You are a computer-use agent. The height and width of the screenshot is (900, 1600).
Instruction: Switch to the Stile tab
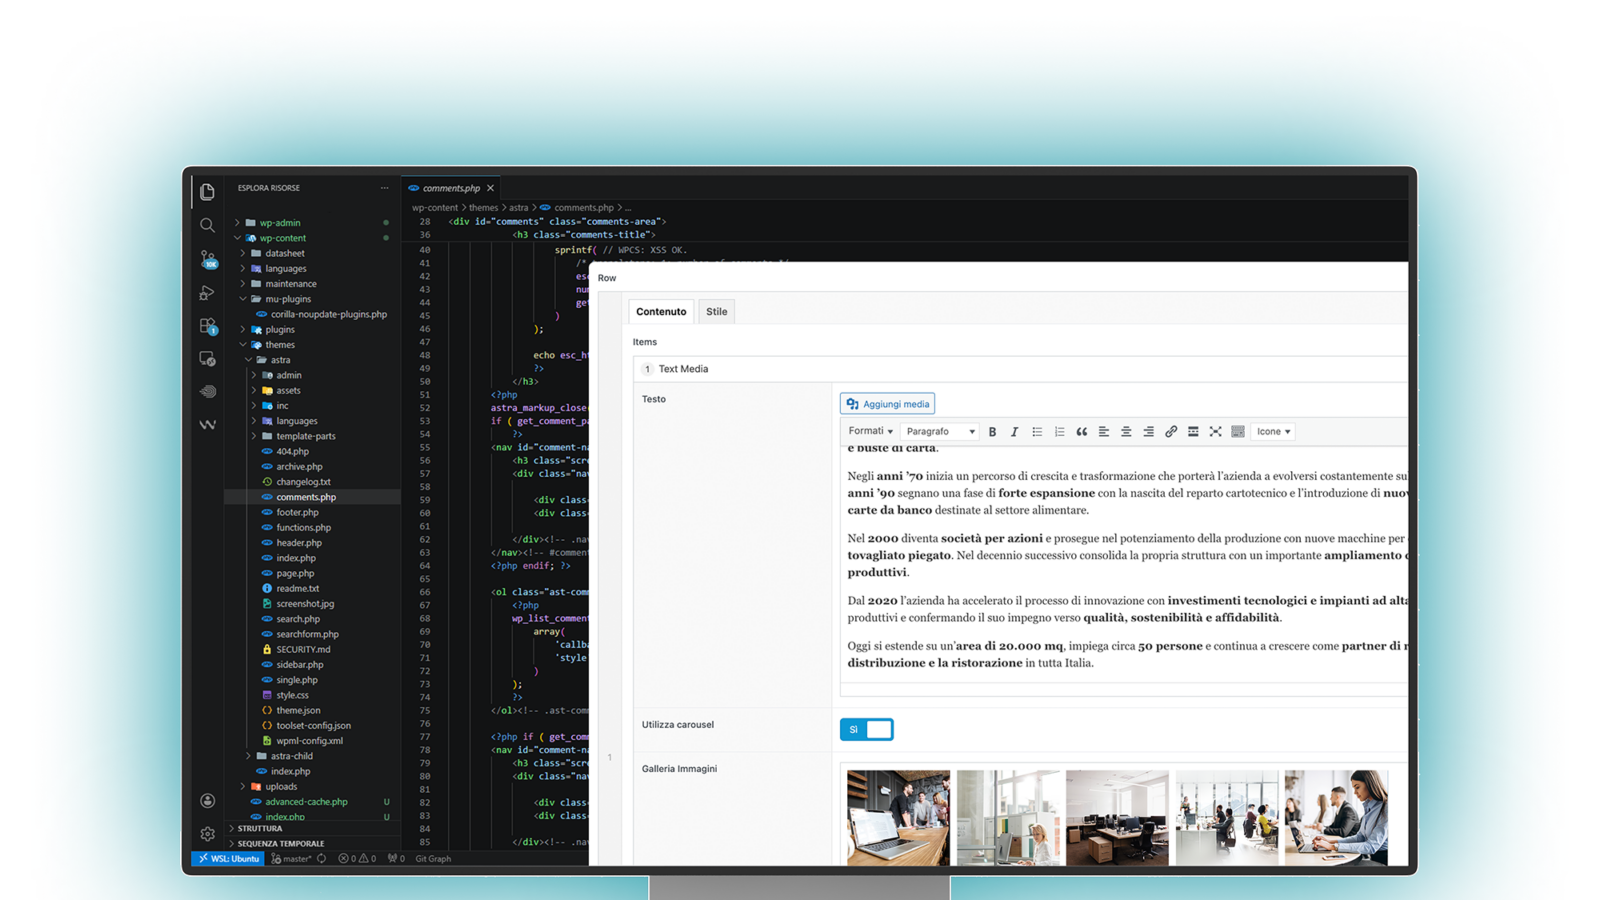(x=716, y=311)
